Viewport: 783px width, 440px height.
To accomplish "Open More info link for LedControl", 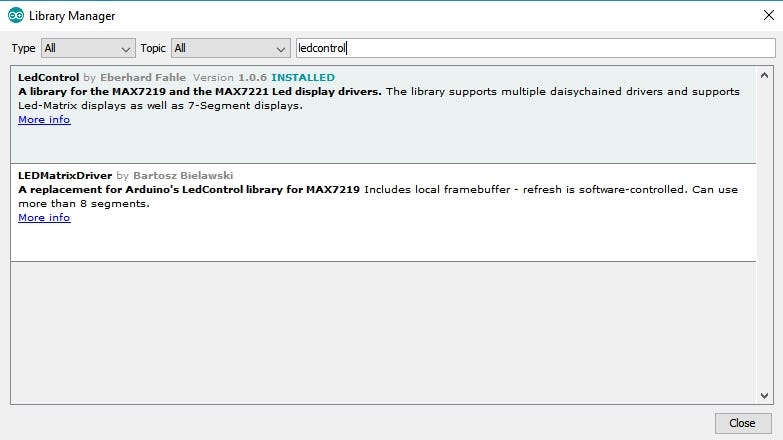I will 44,120.
